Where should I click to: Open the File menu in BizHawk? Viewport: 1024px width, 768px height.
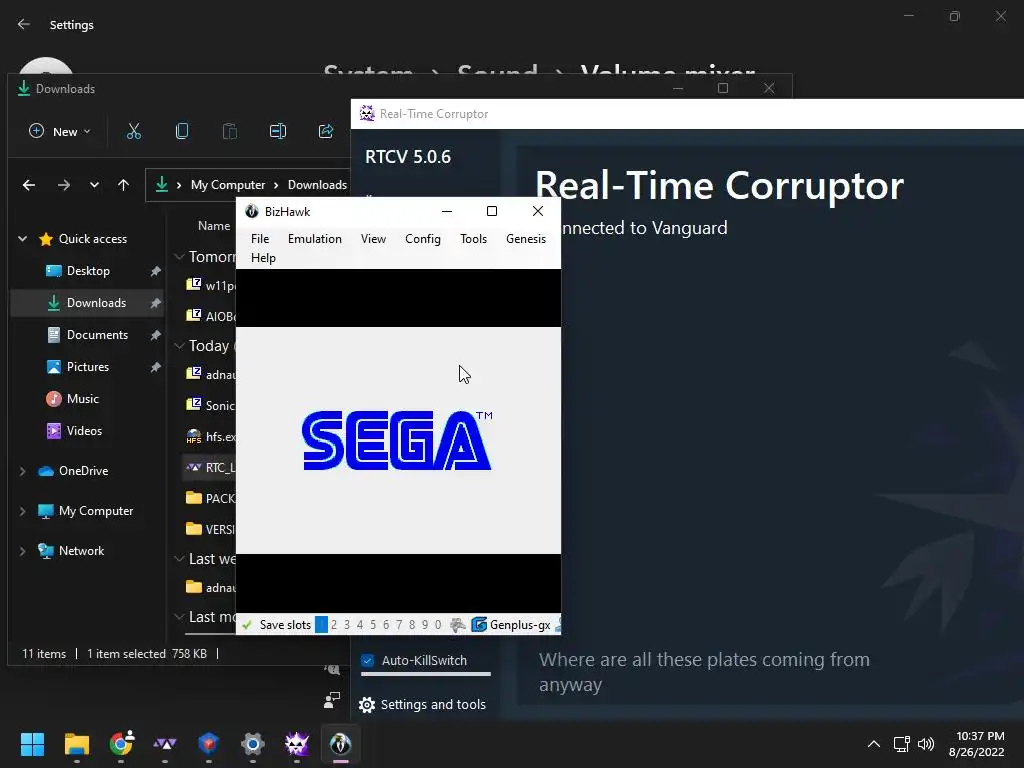click(x=260, y=239)
